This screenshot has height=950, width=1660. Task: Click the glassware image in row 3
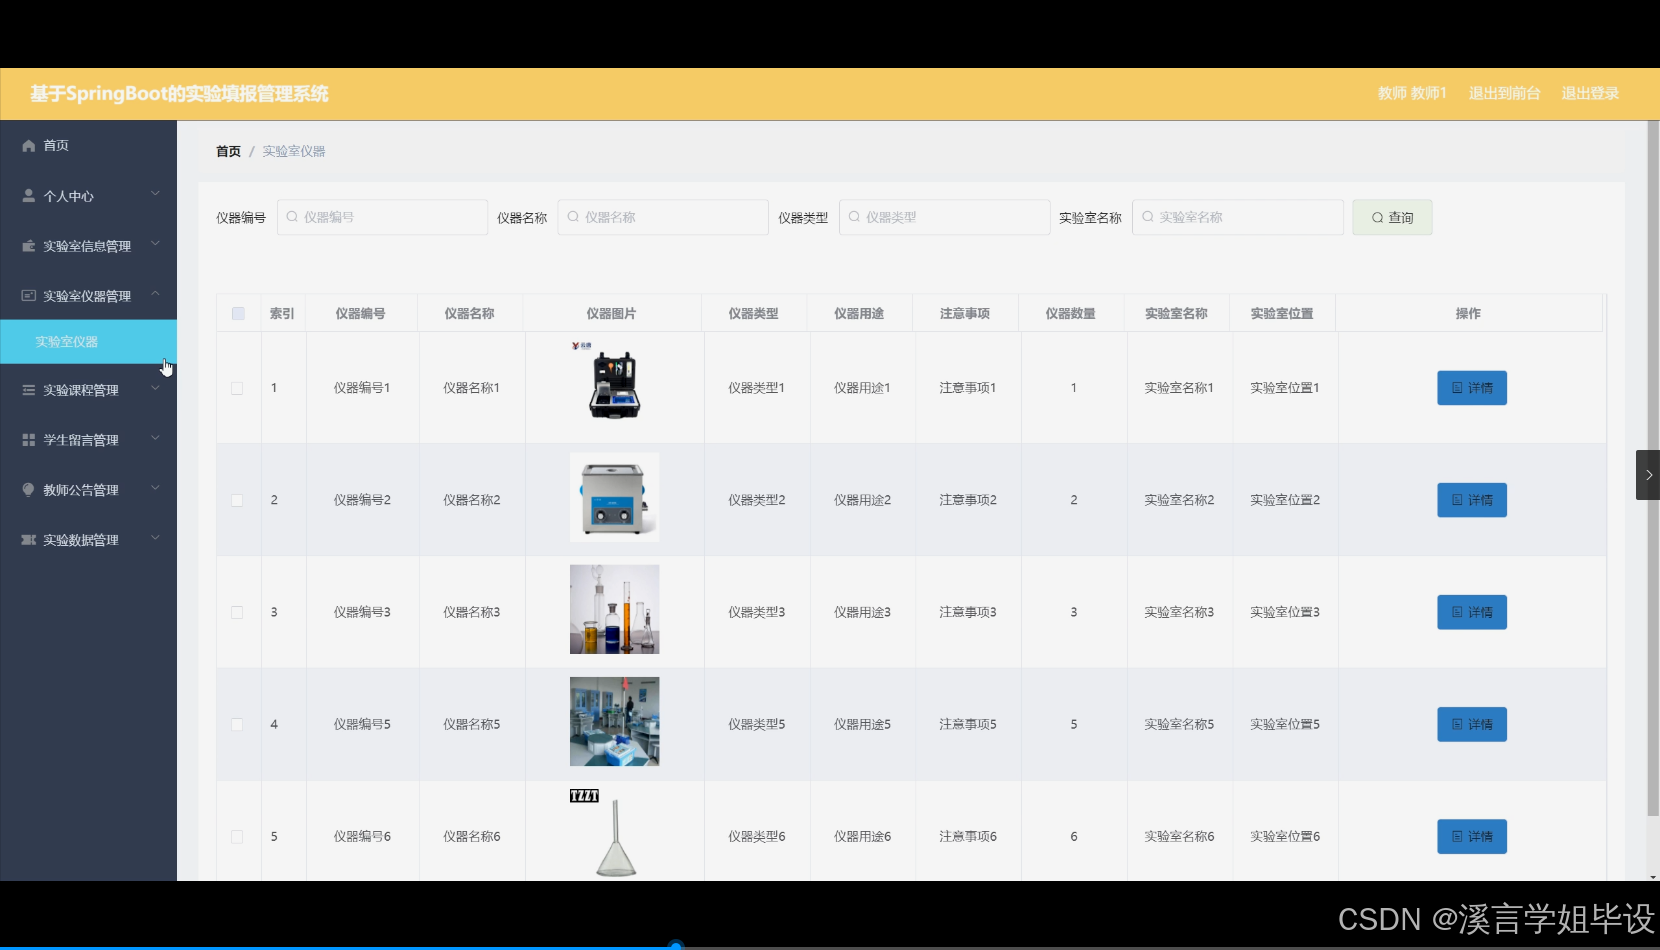click(x=614, y=609)
